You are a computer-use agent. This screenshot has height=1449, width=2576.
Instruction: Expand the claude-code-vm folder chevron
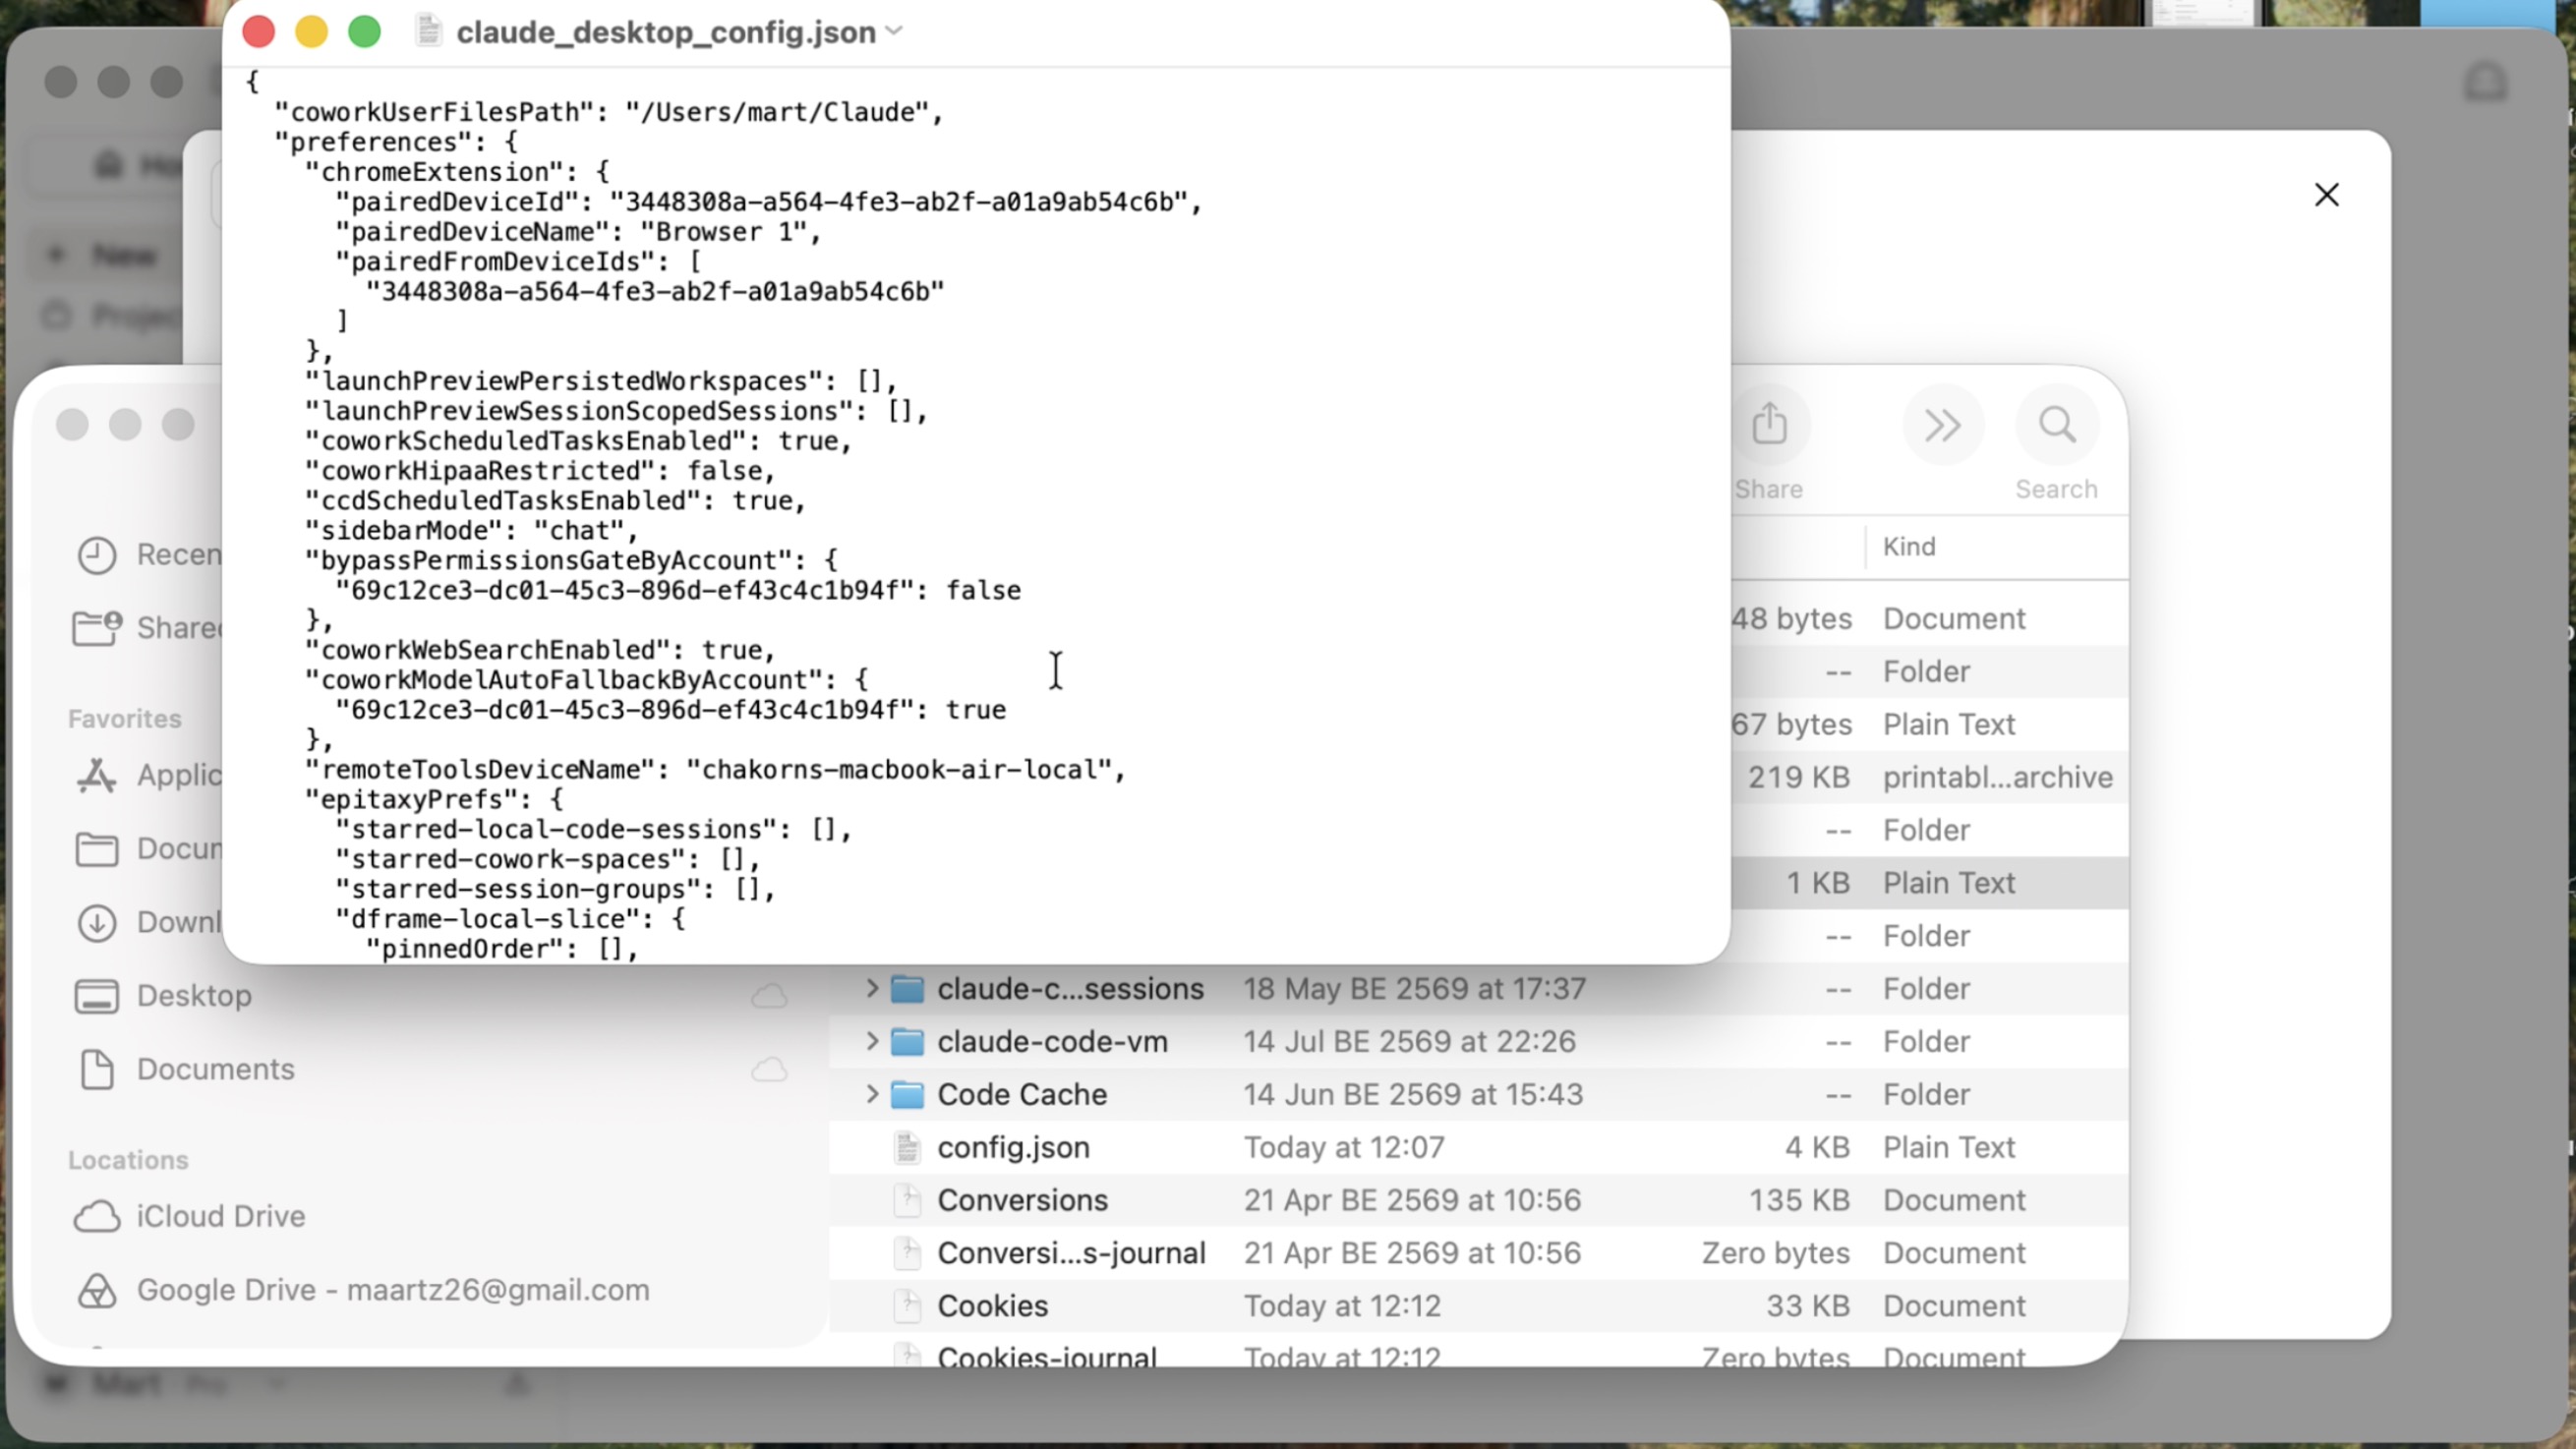click(x=871, y=1042)
